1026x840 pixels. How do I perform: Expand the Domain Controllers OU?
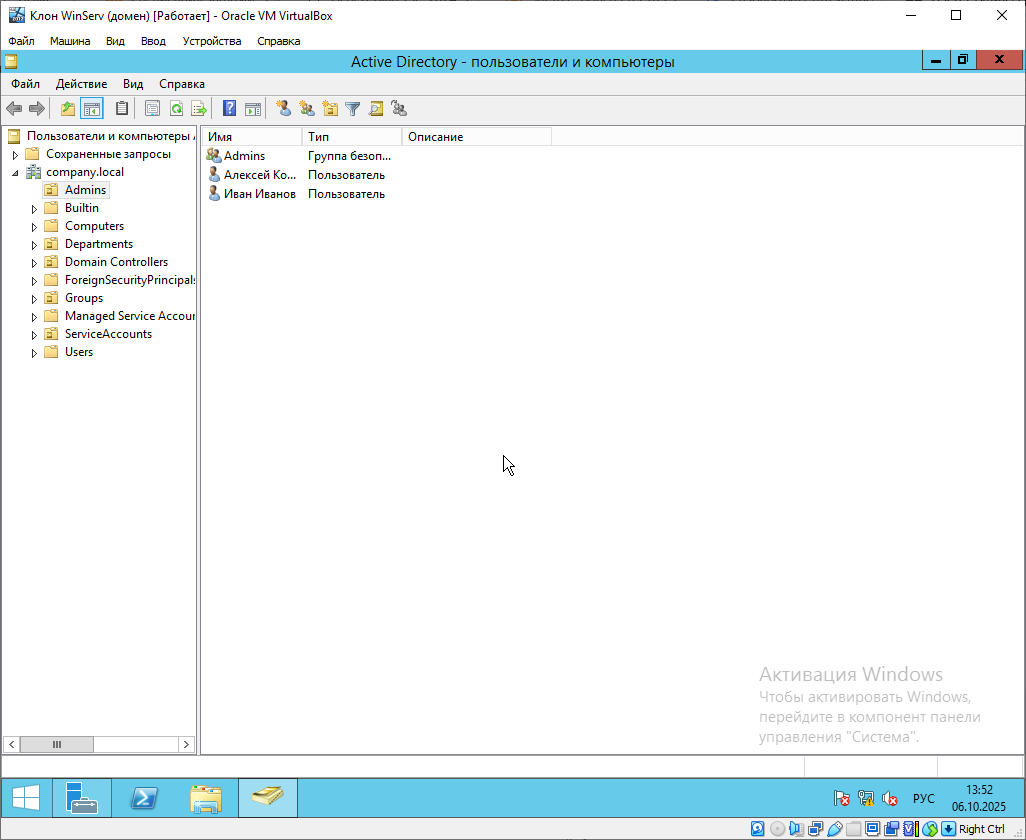(x=35, y=263)
